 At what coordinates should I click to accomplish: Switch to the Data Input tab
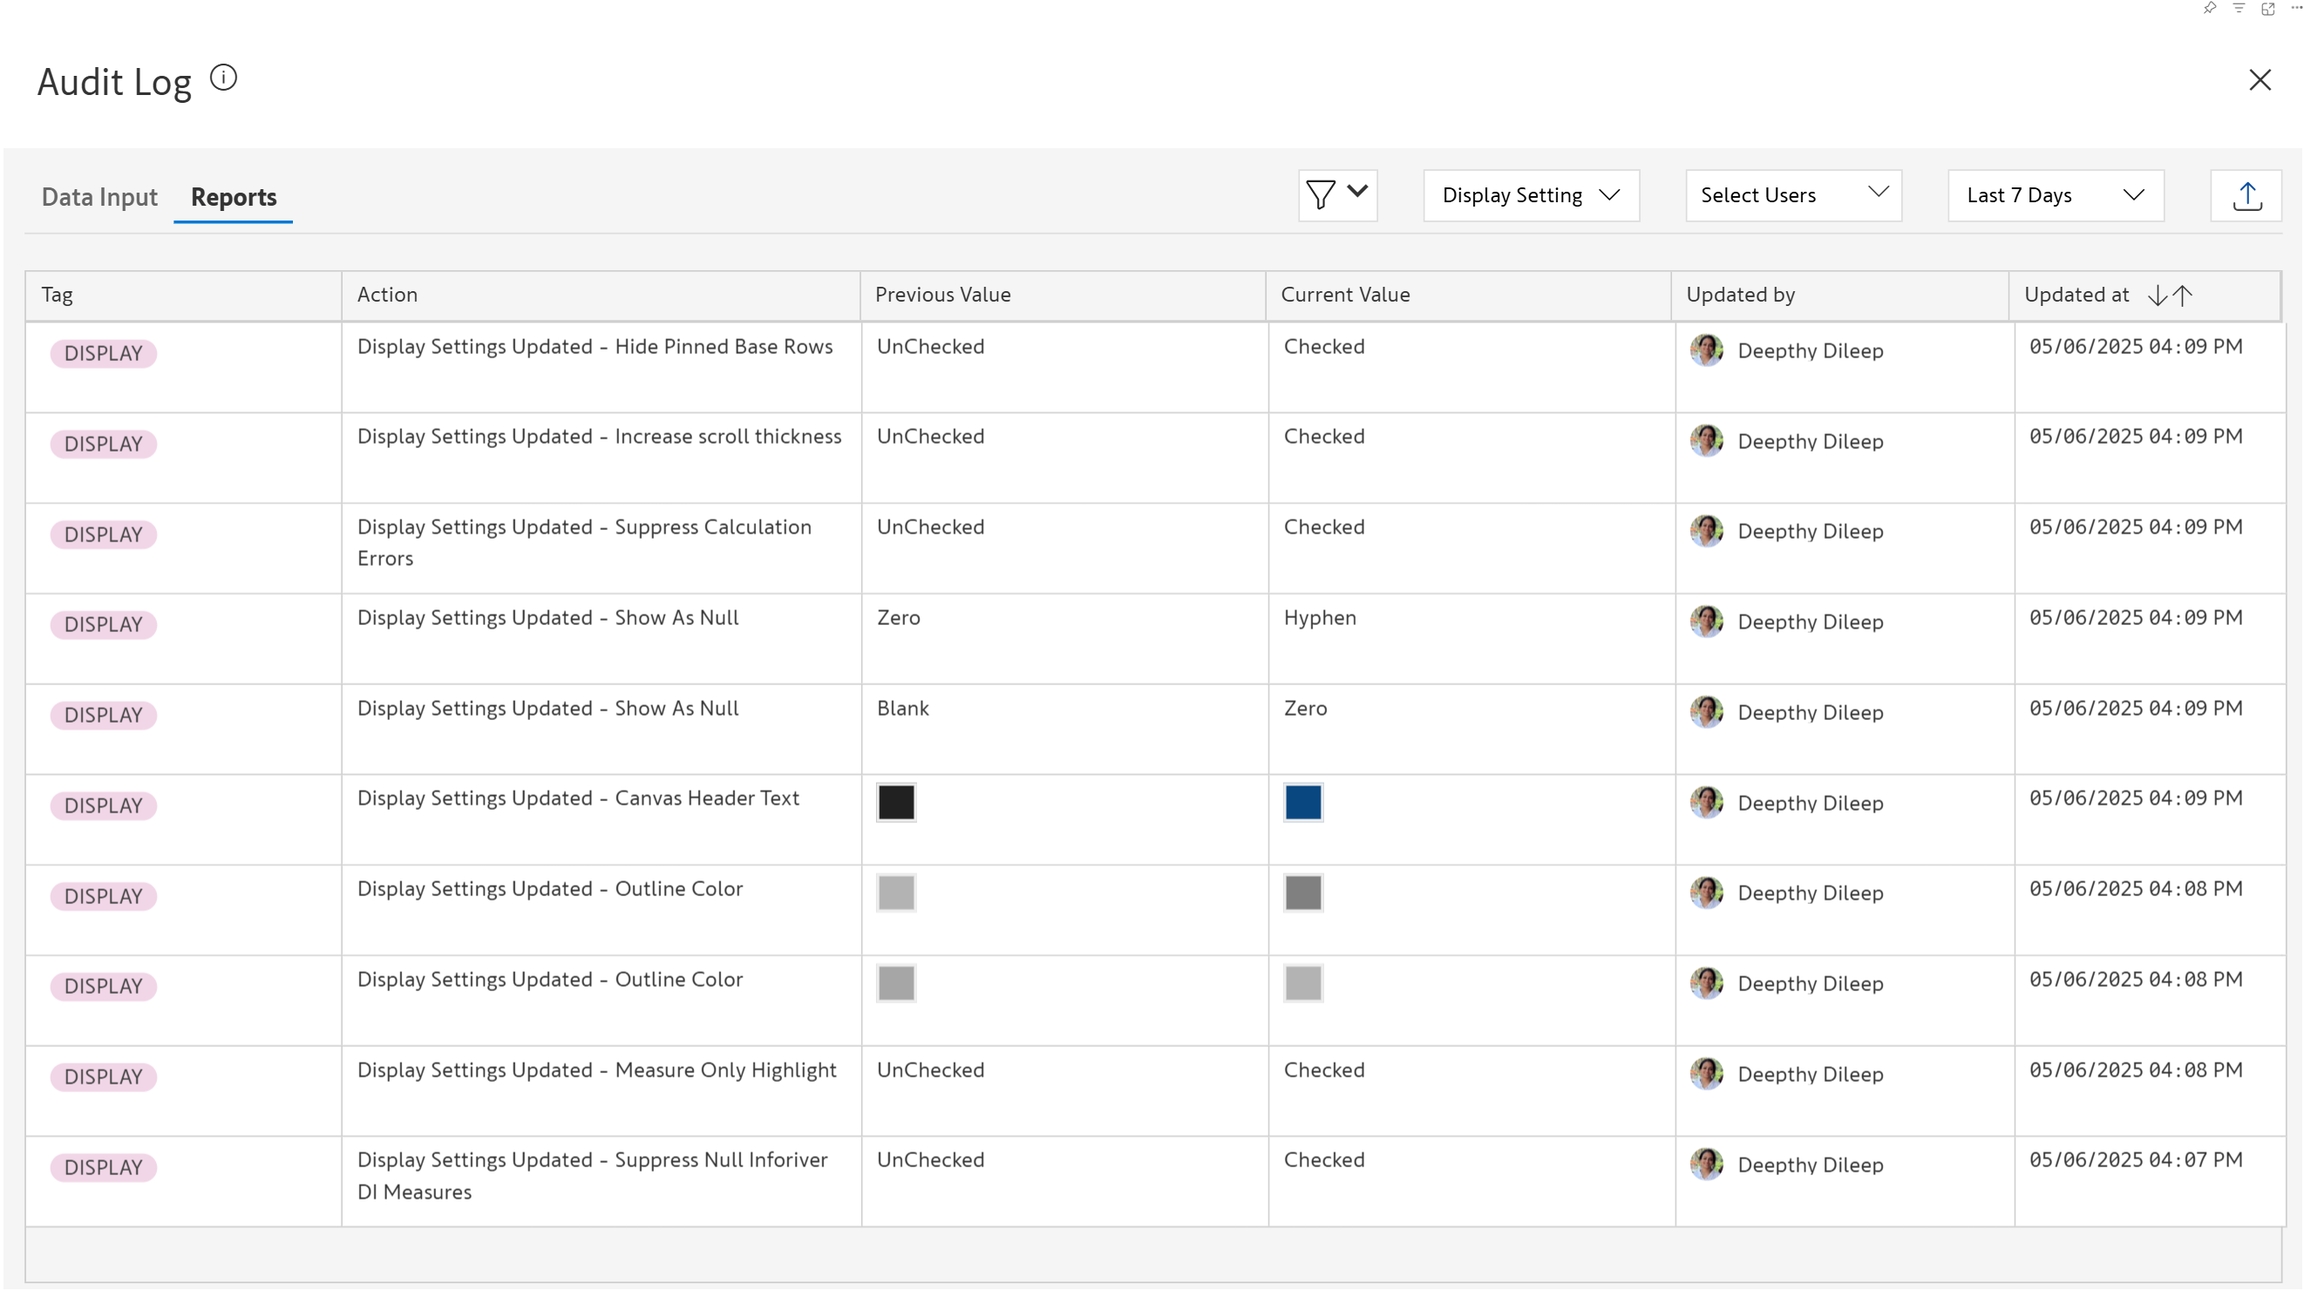click(99, 197)
